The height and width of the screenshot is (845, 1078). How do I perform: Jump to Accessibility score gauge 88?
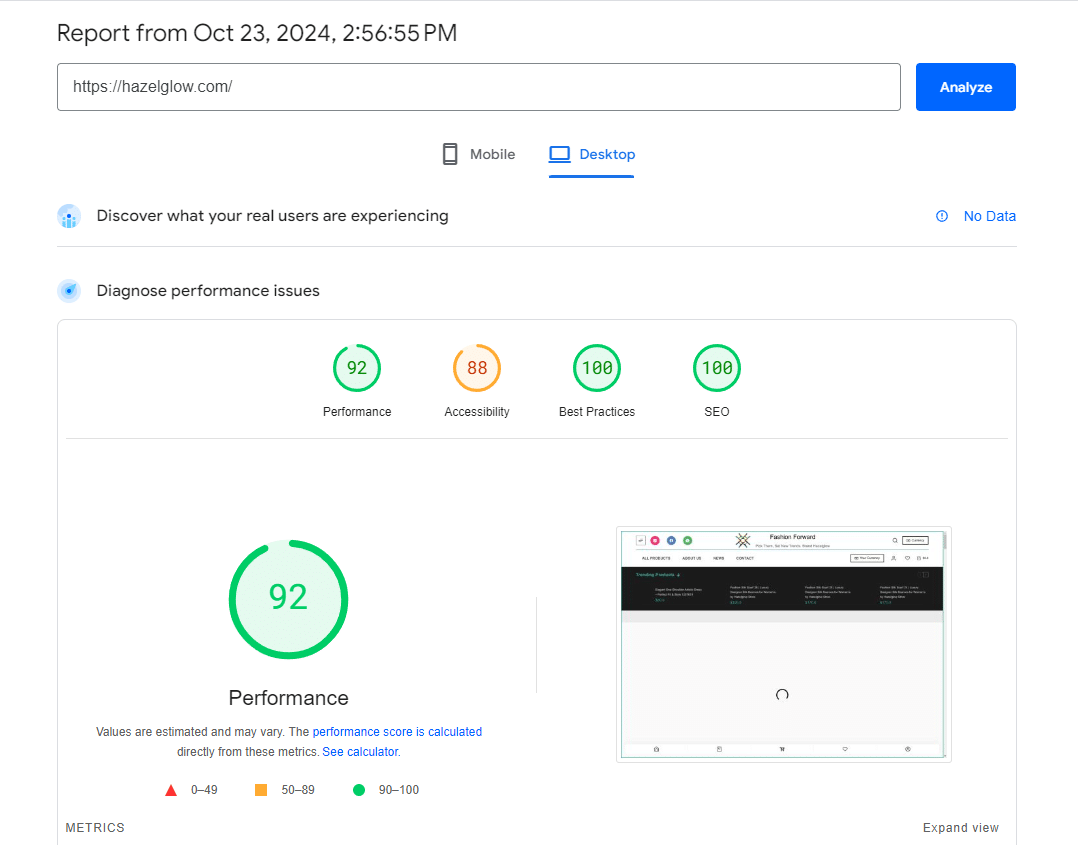[x=477, y=368]
